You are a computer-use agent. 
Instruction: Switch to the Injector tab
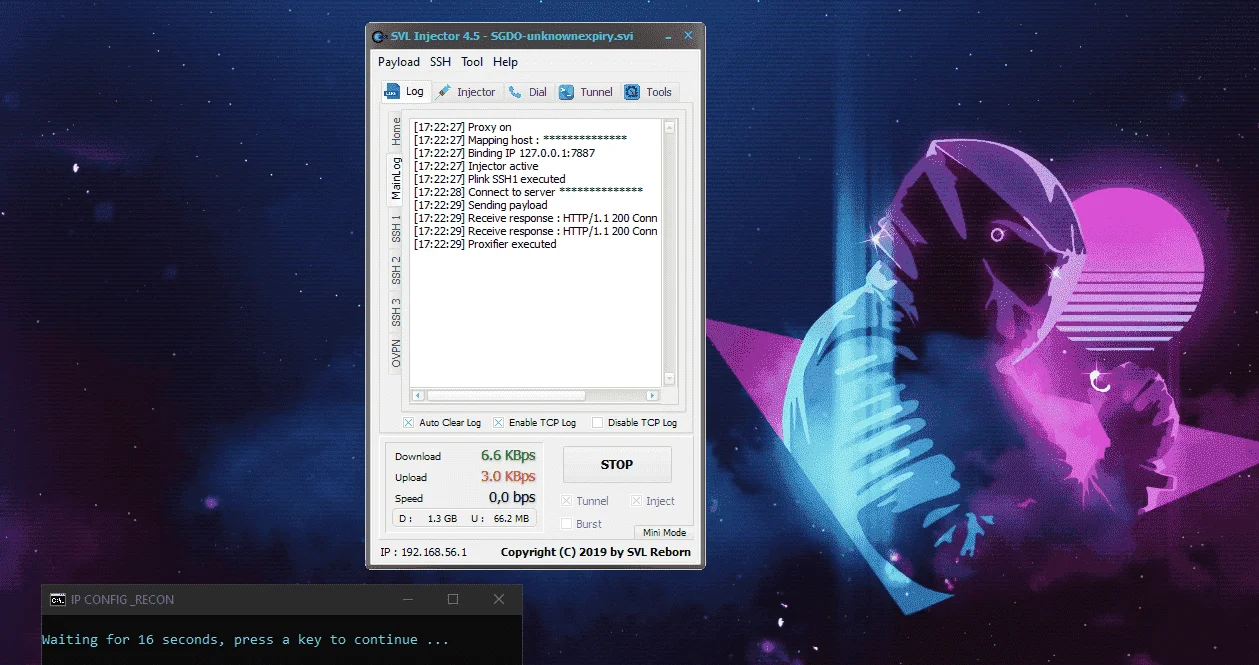466,92
